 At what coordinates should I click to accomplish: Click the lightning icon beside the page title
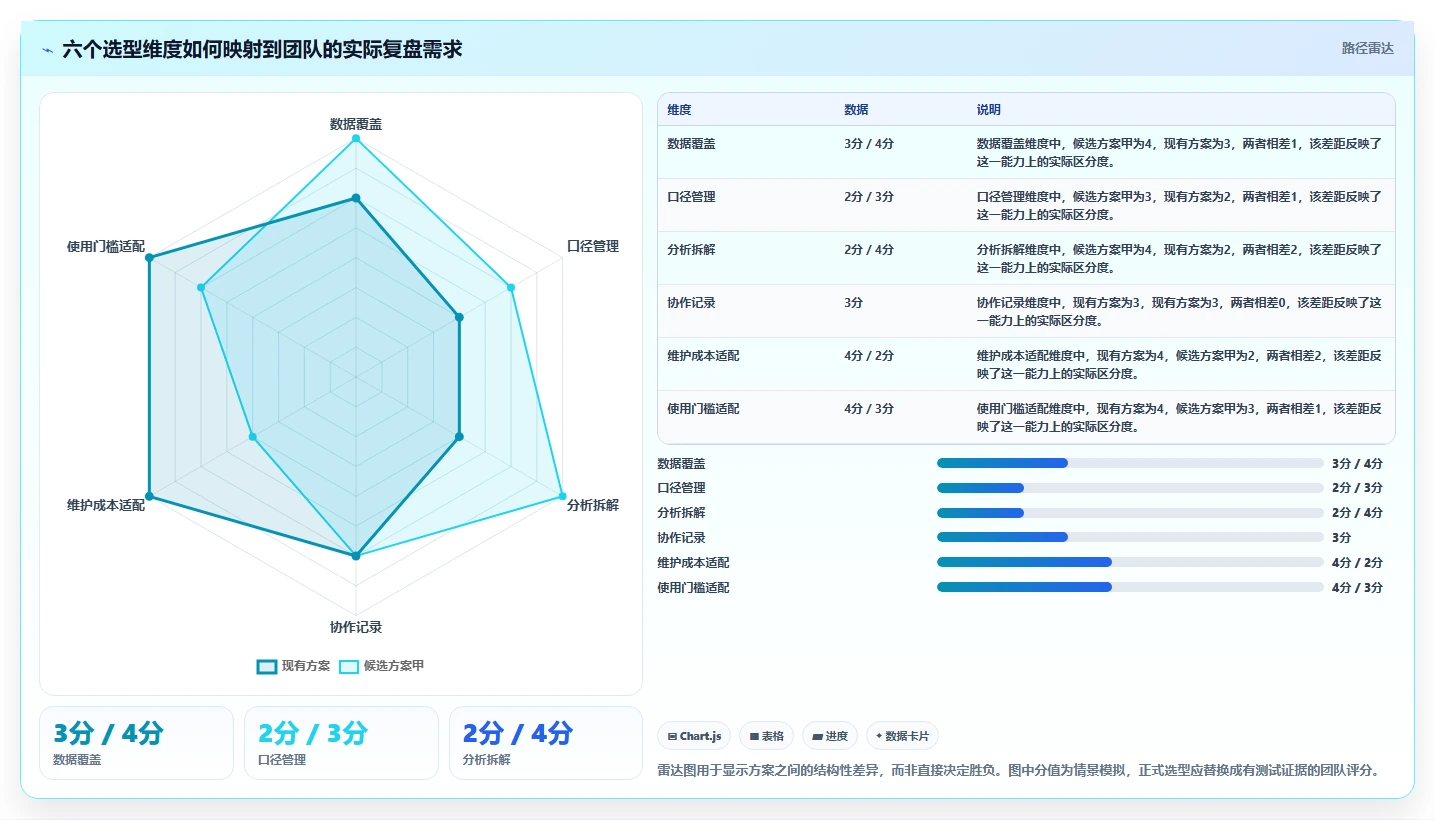pos(48,49)
